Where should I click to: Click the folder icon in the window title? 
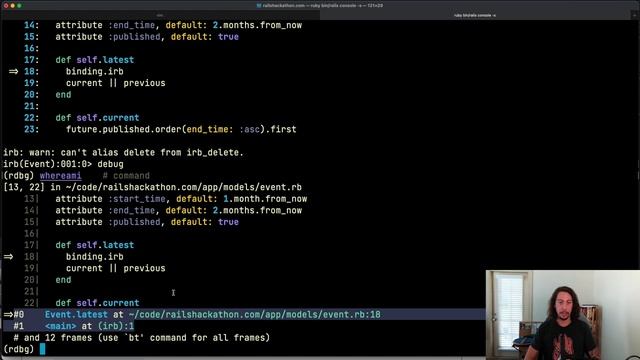click(259, 6)
